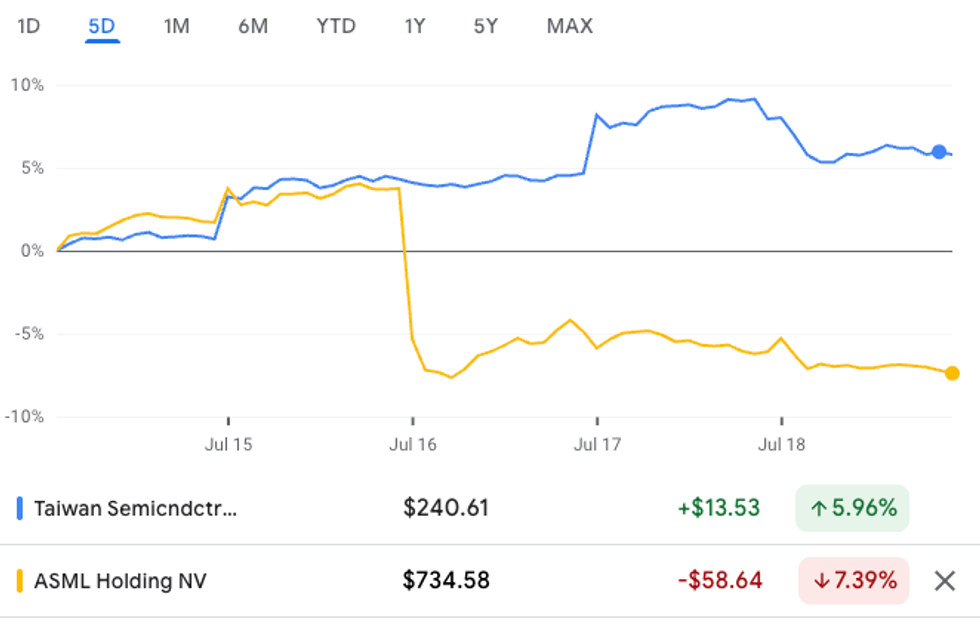Click the green 5.96% change badge
Screen dimensions: 980x629
click(x=852, y=508)
